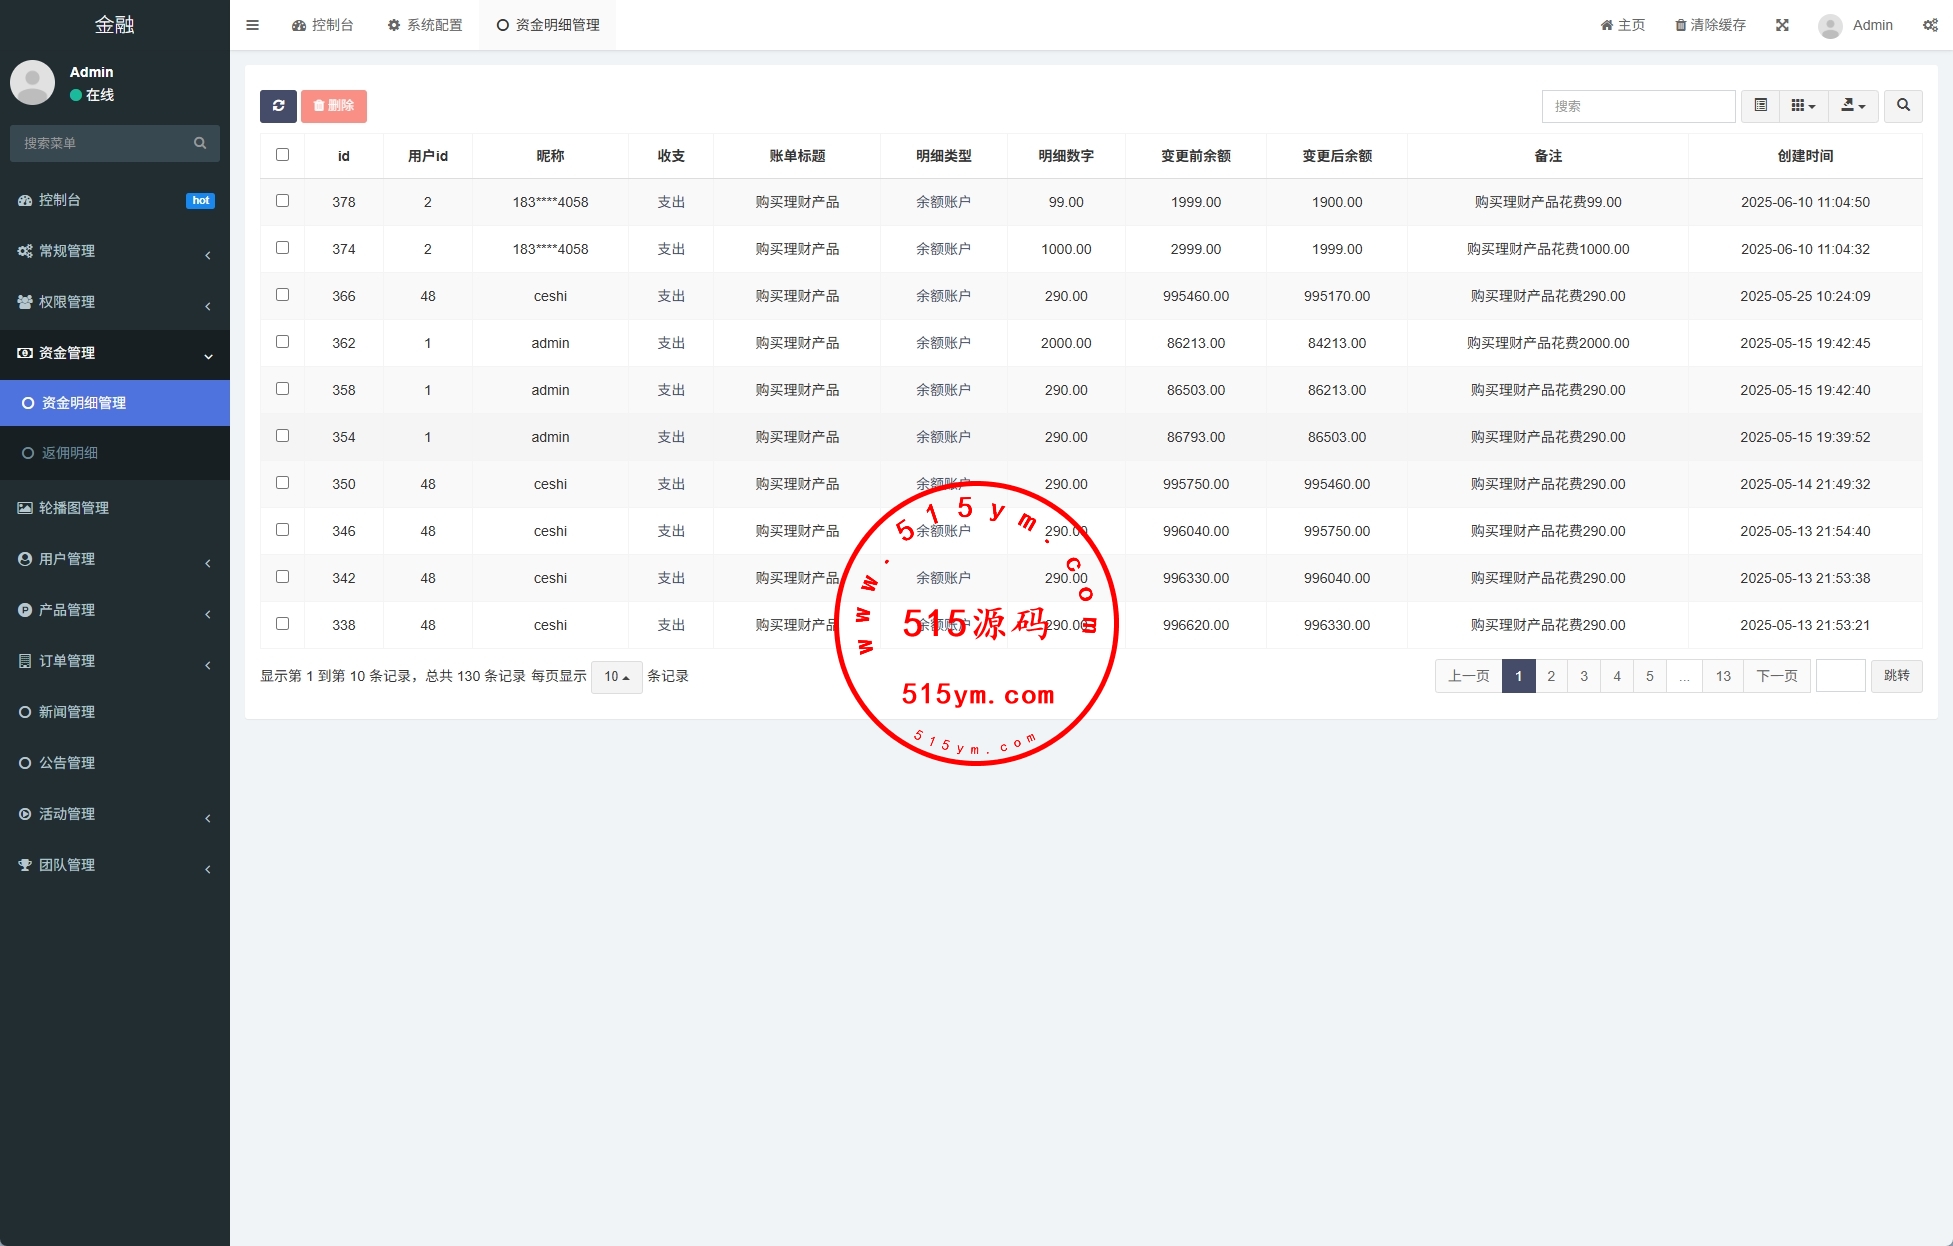
Task: Check the row with id 378
Action: click(282, 201)
